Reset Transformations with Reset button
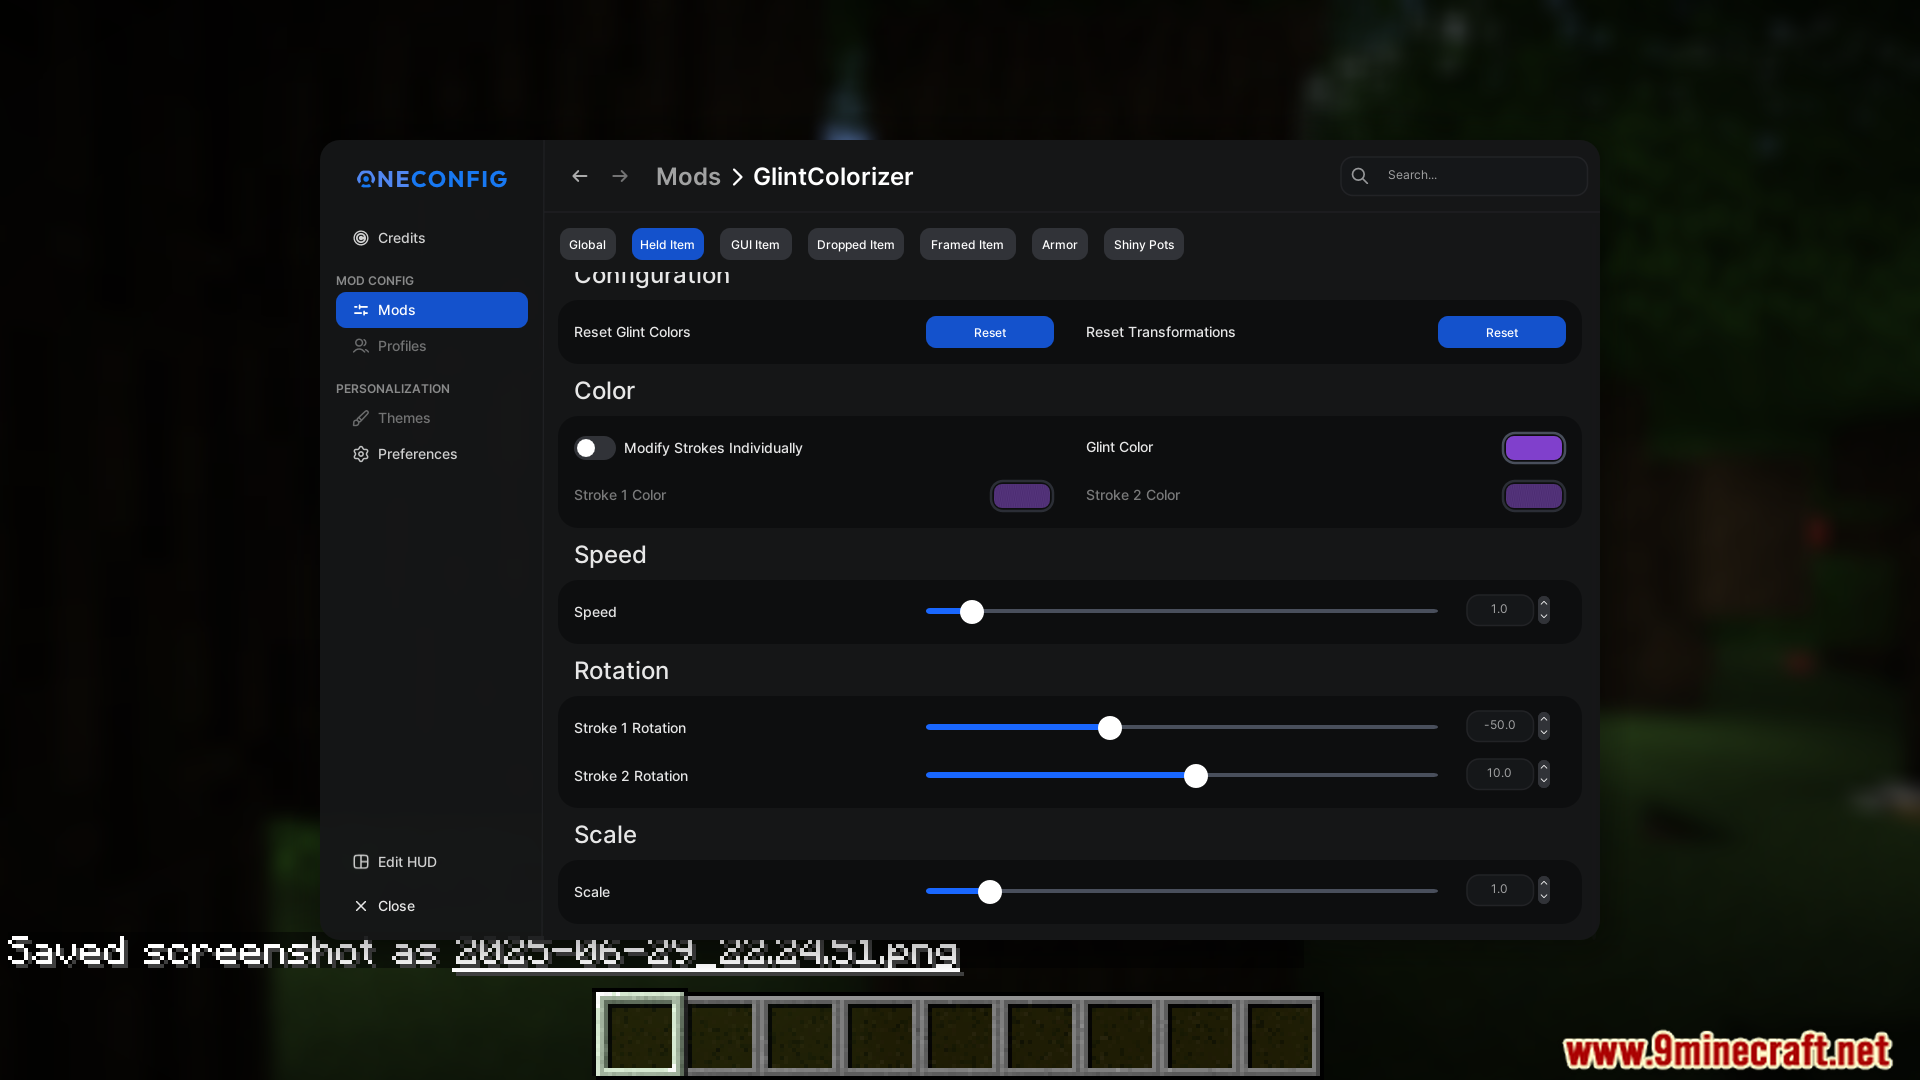 (x=1501, y=332)
